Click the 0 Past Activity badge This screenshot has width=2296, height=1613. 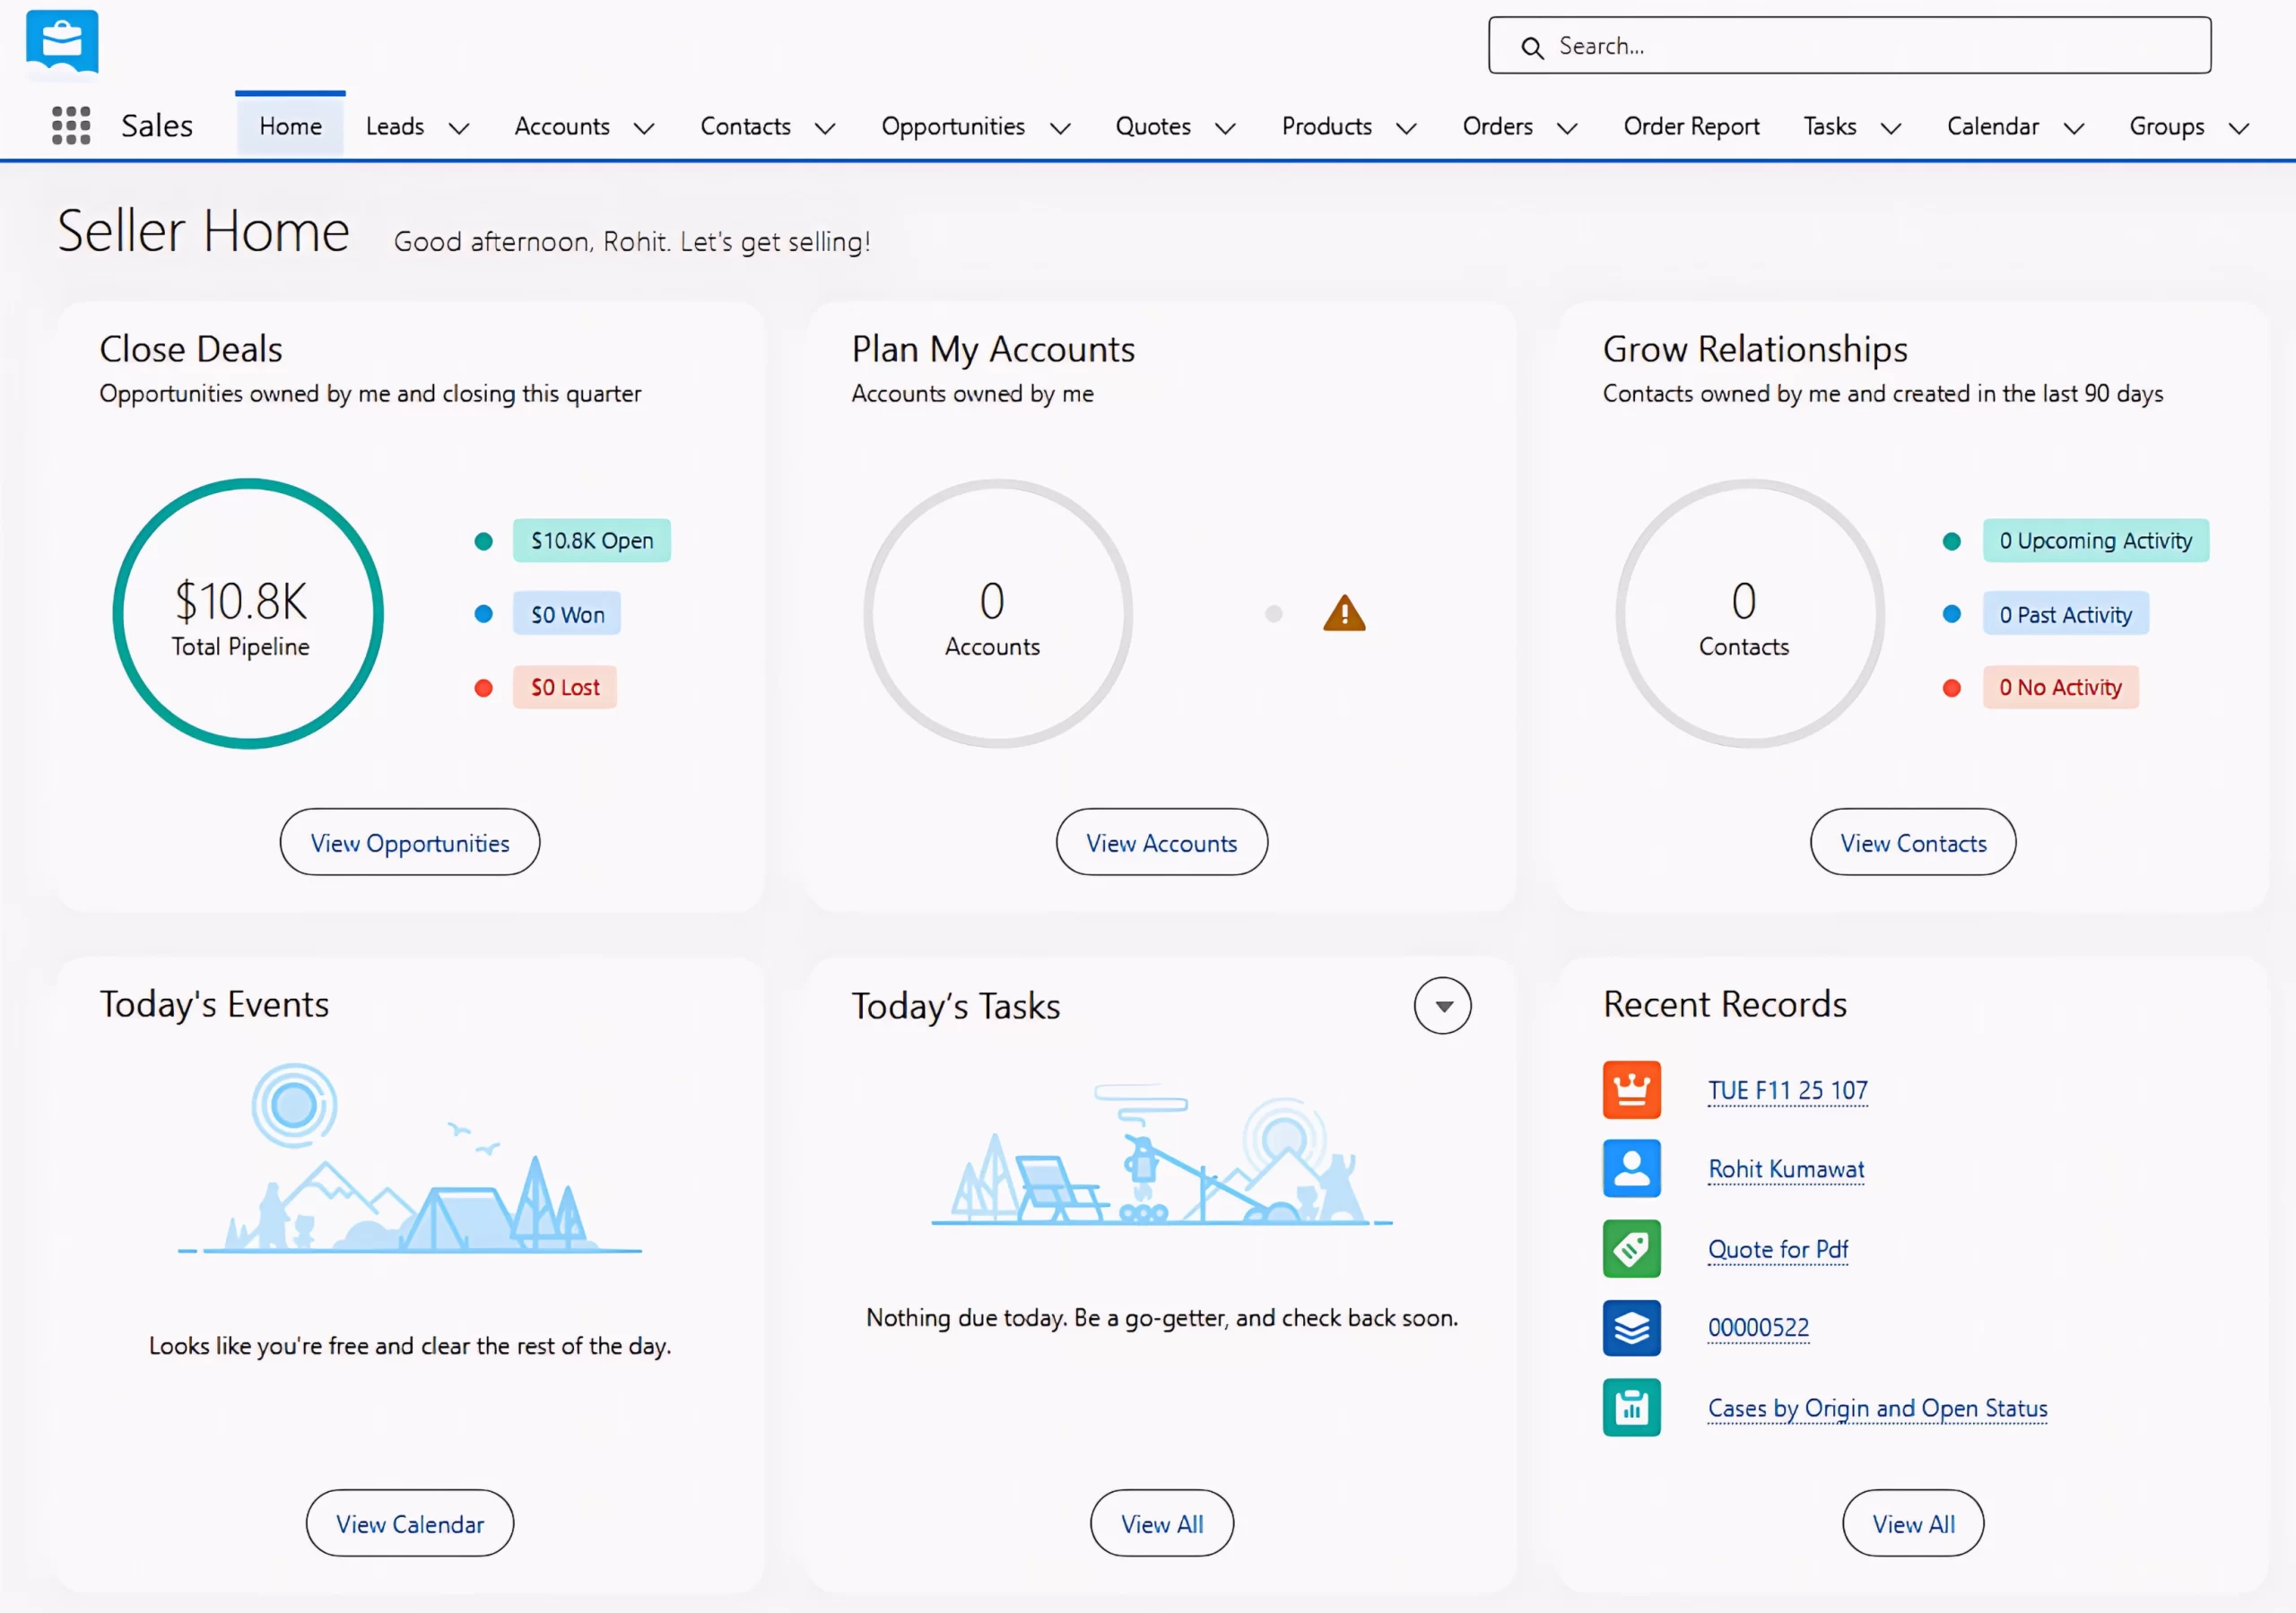click(x=2066, y=614)
